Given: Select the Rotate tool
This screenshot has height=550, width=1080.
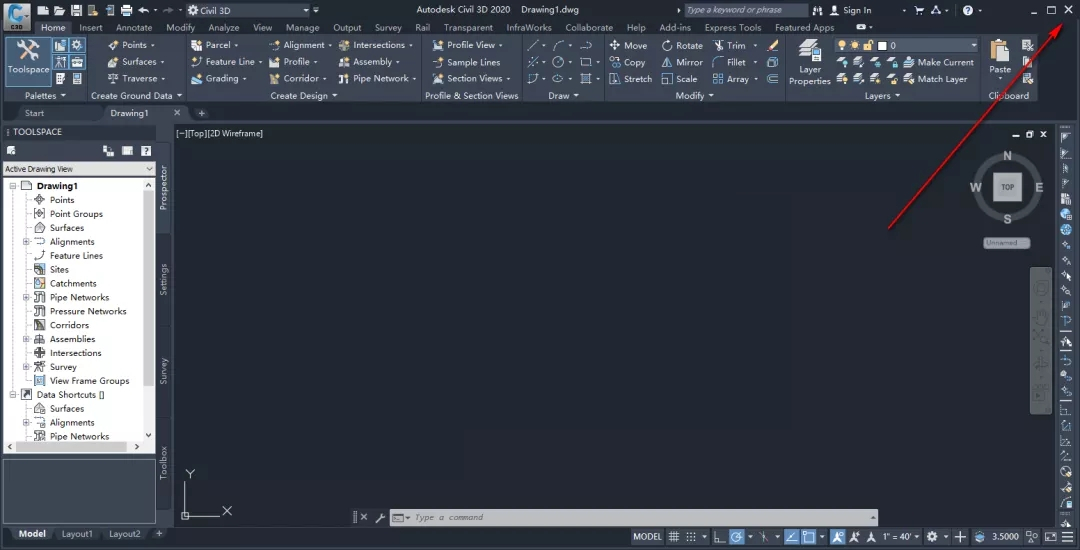Looking at the screenshot, I should click(682, 45).
